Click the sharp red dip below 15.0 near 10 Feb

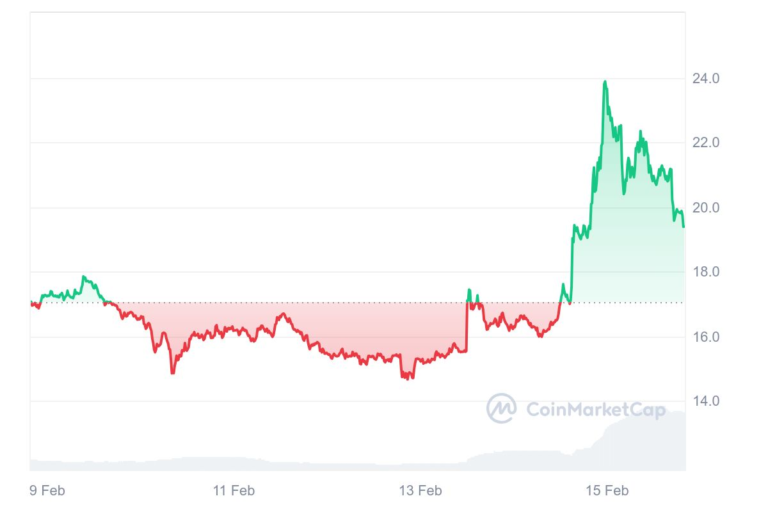[x=172, y=372]
